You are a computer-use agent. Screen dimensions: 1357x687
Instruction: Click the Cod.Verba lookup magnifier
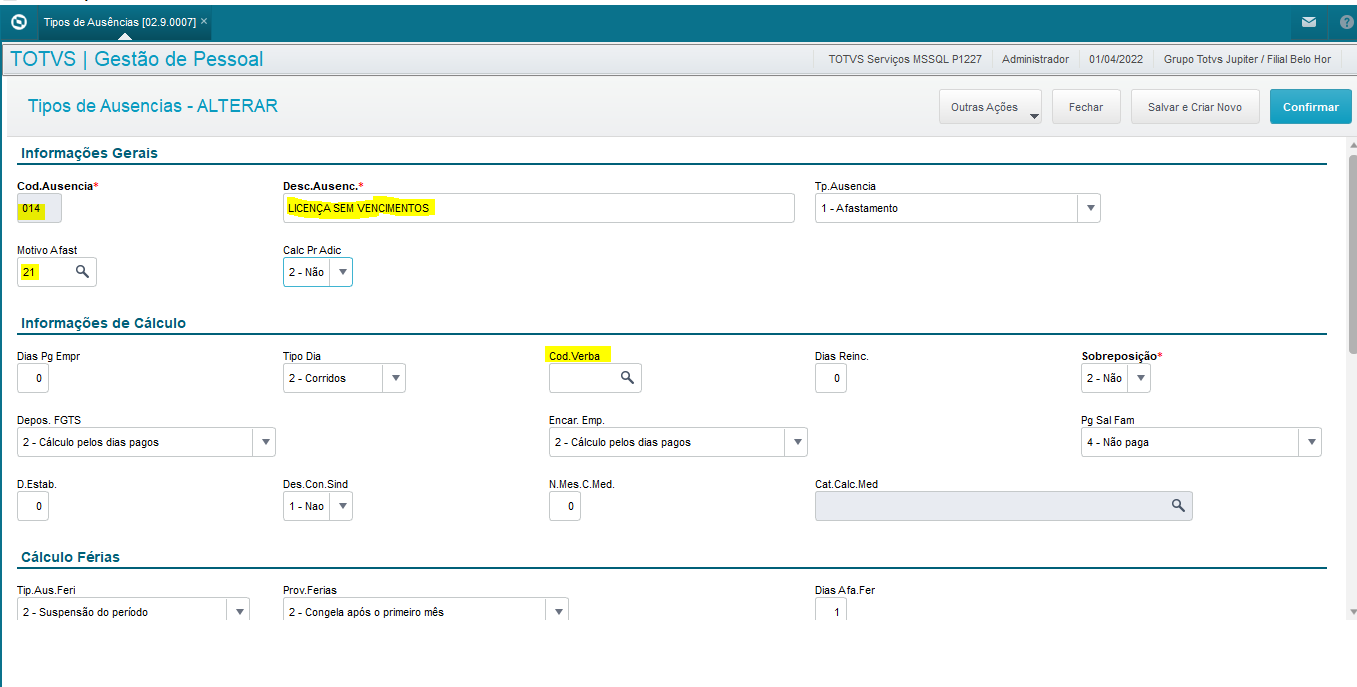click(627, 377)
